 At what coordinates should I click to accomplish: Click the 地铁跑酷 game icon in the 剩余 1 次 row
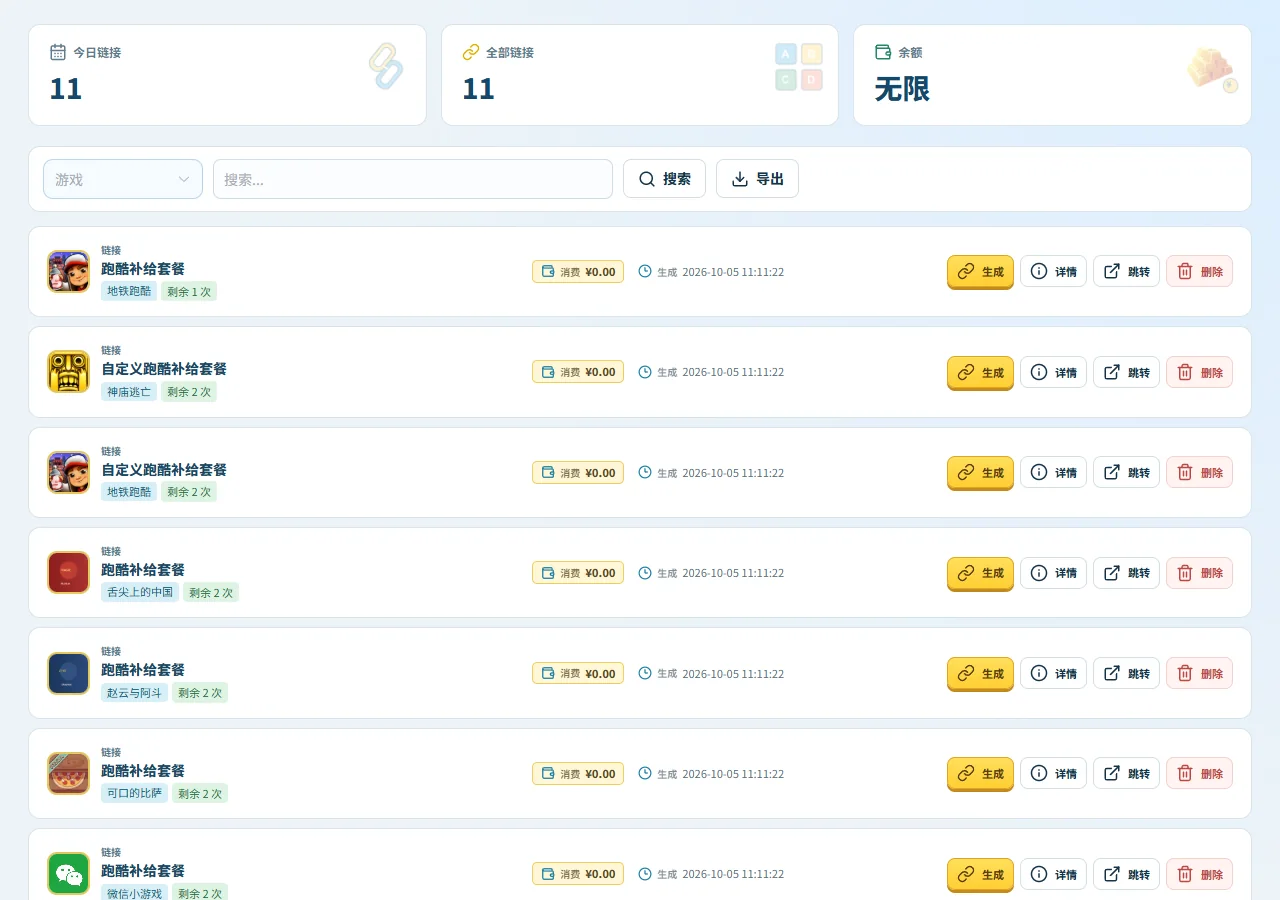pos(68,271)
